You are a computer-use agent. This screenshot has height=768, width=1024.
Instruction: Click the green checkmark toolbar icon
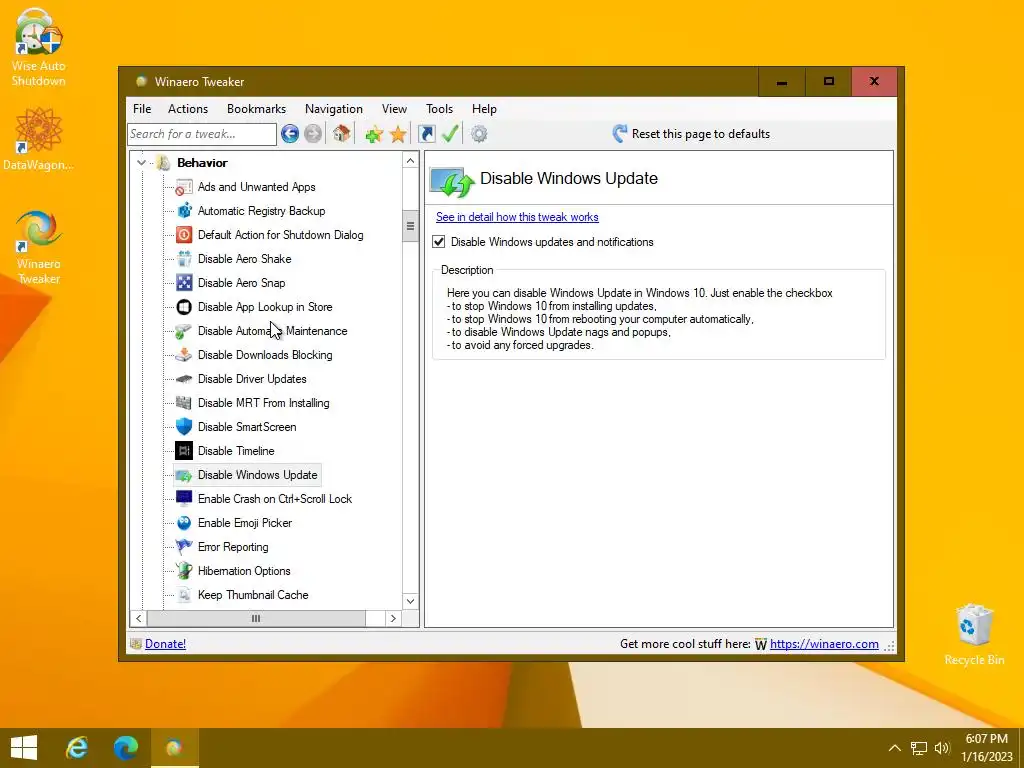450,134
